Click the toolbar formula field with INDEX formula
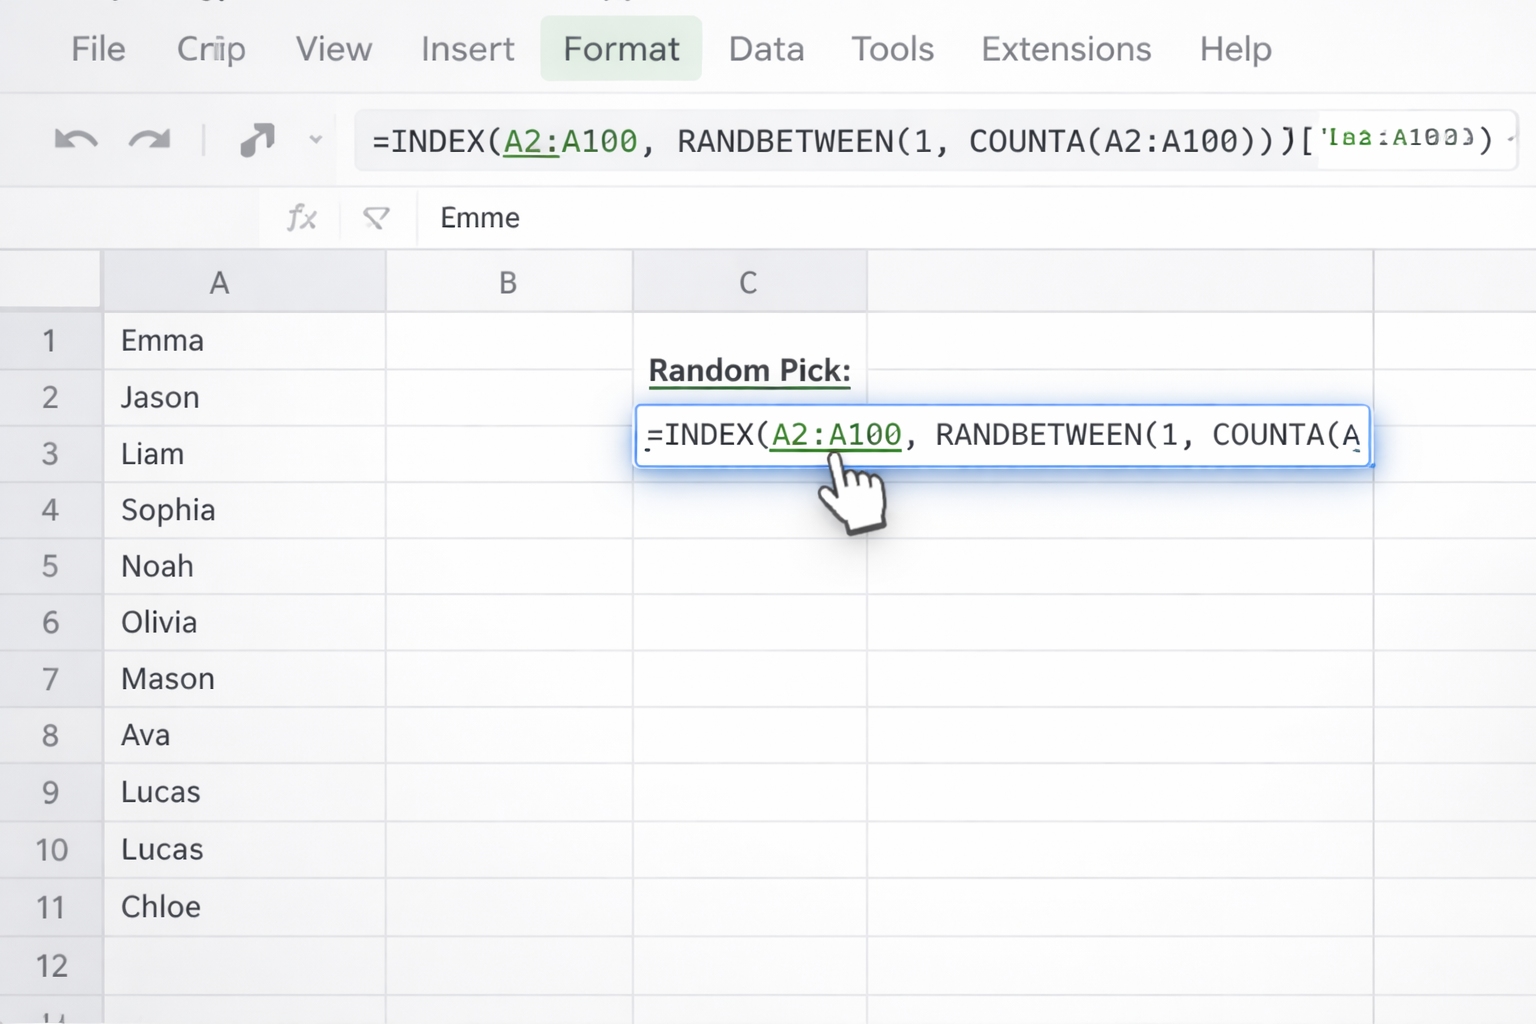This screenshot has height=1024, width=1536. [936, 140]
